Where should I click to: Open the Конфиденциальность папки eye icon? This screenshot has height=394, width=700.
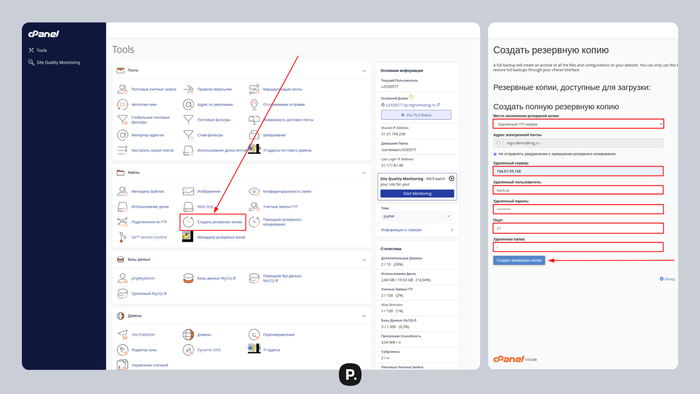pyautogui.click(x=254, y=191)
